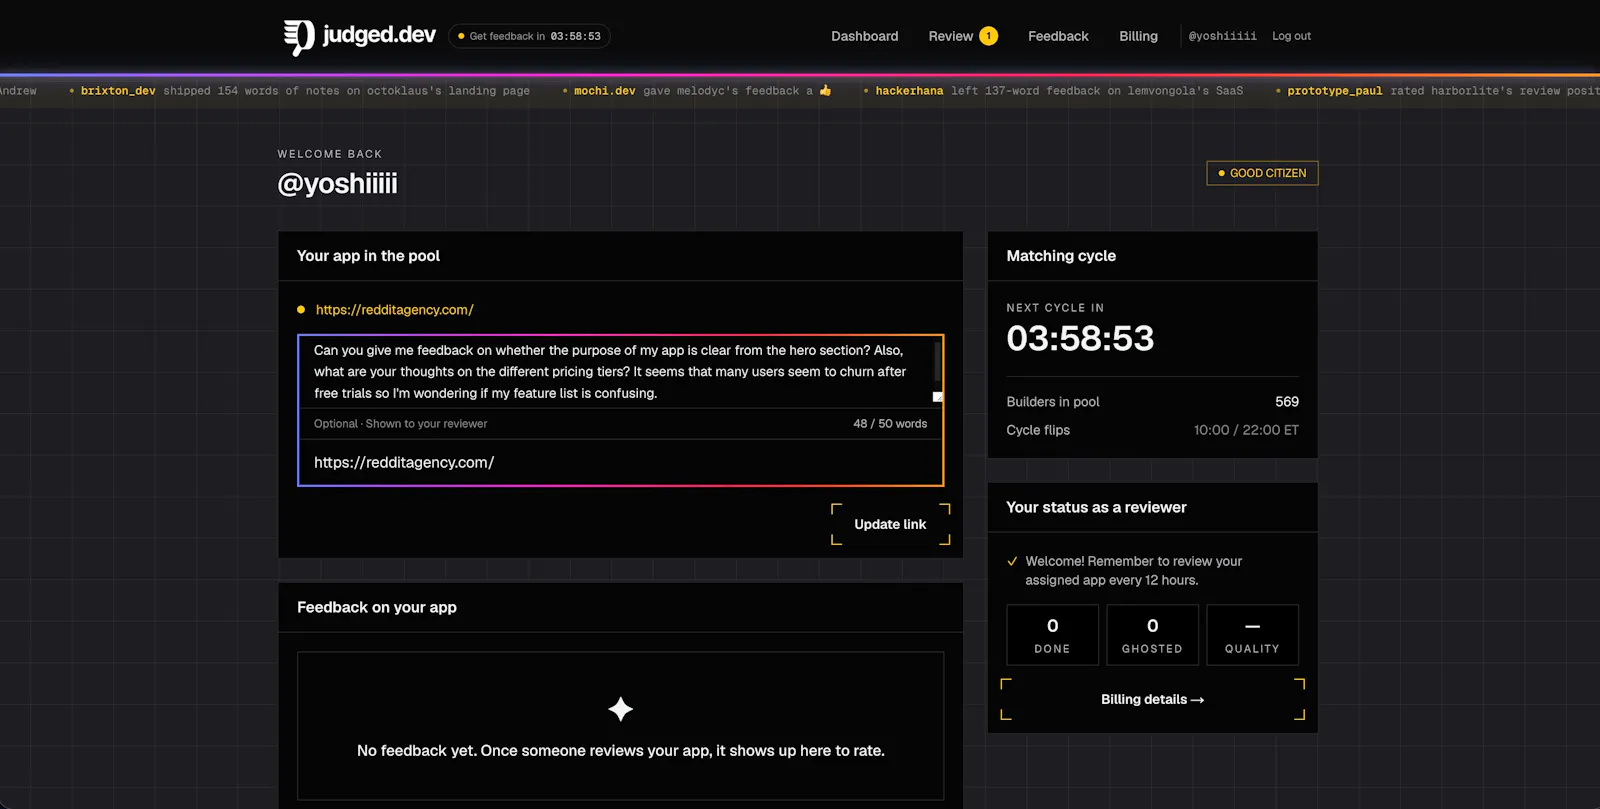
Task: Log out of the account
Action: click(1291, 36)
